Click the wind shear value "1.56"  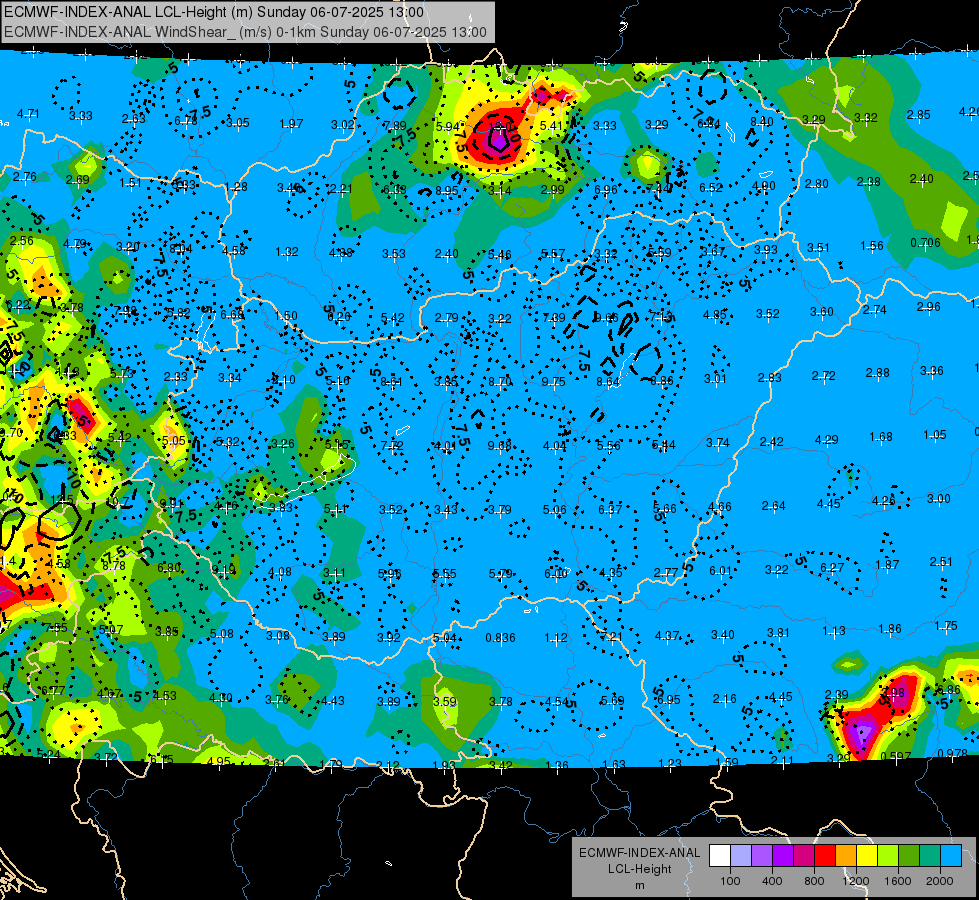click(872, 245)
